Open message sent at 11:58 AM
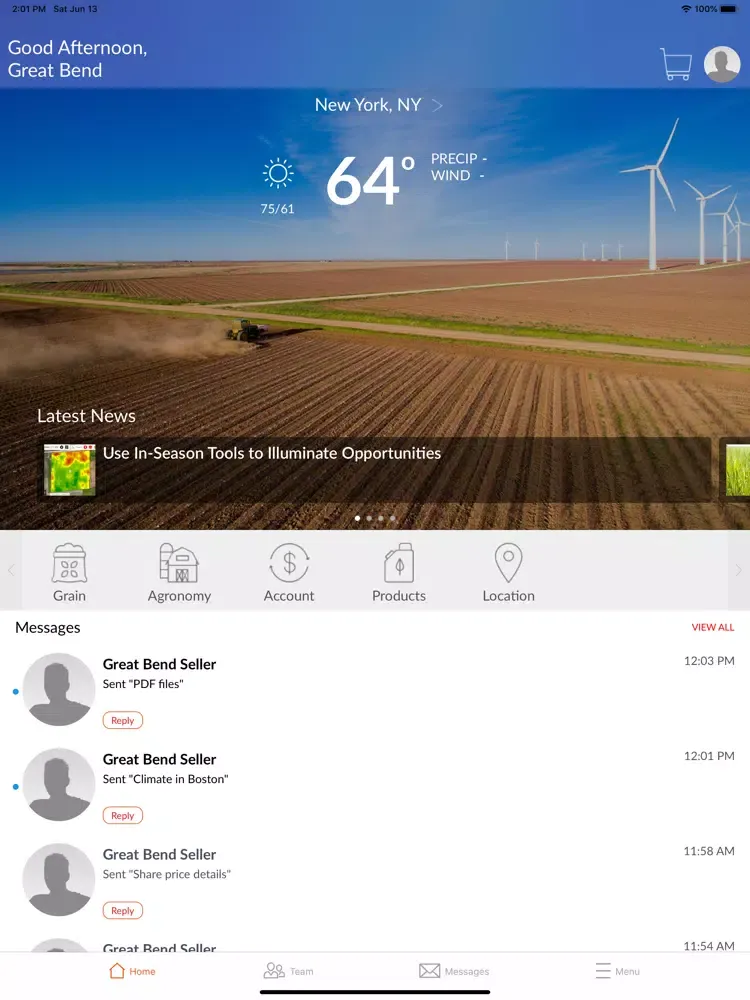Image resolution: width=750 pixels, height=1000 pixels. (x=375, y=881)
